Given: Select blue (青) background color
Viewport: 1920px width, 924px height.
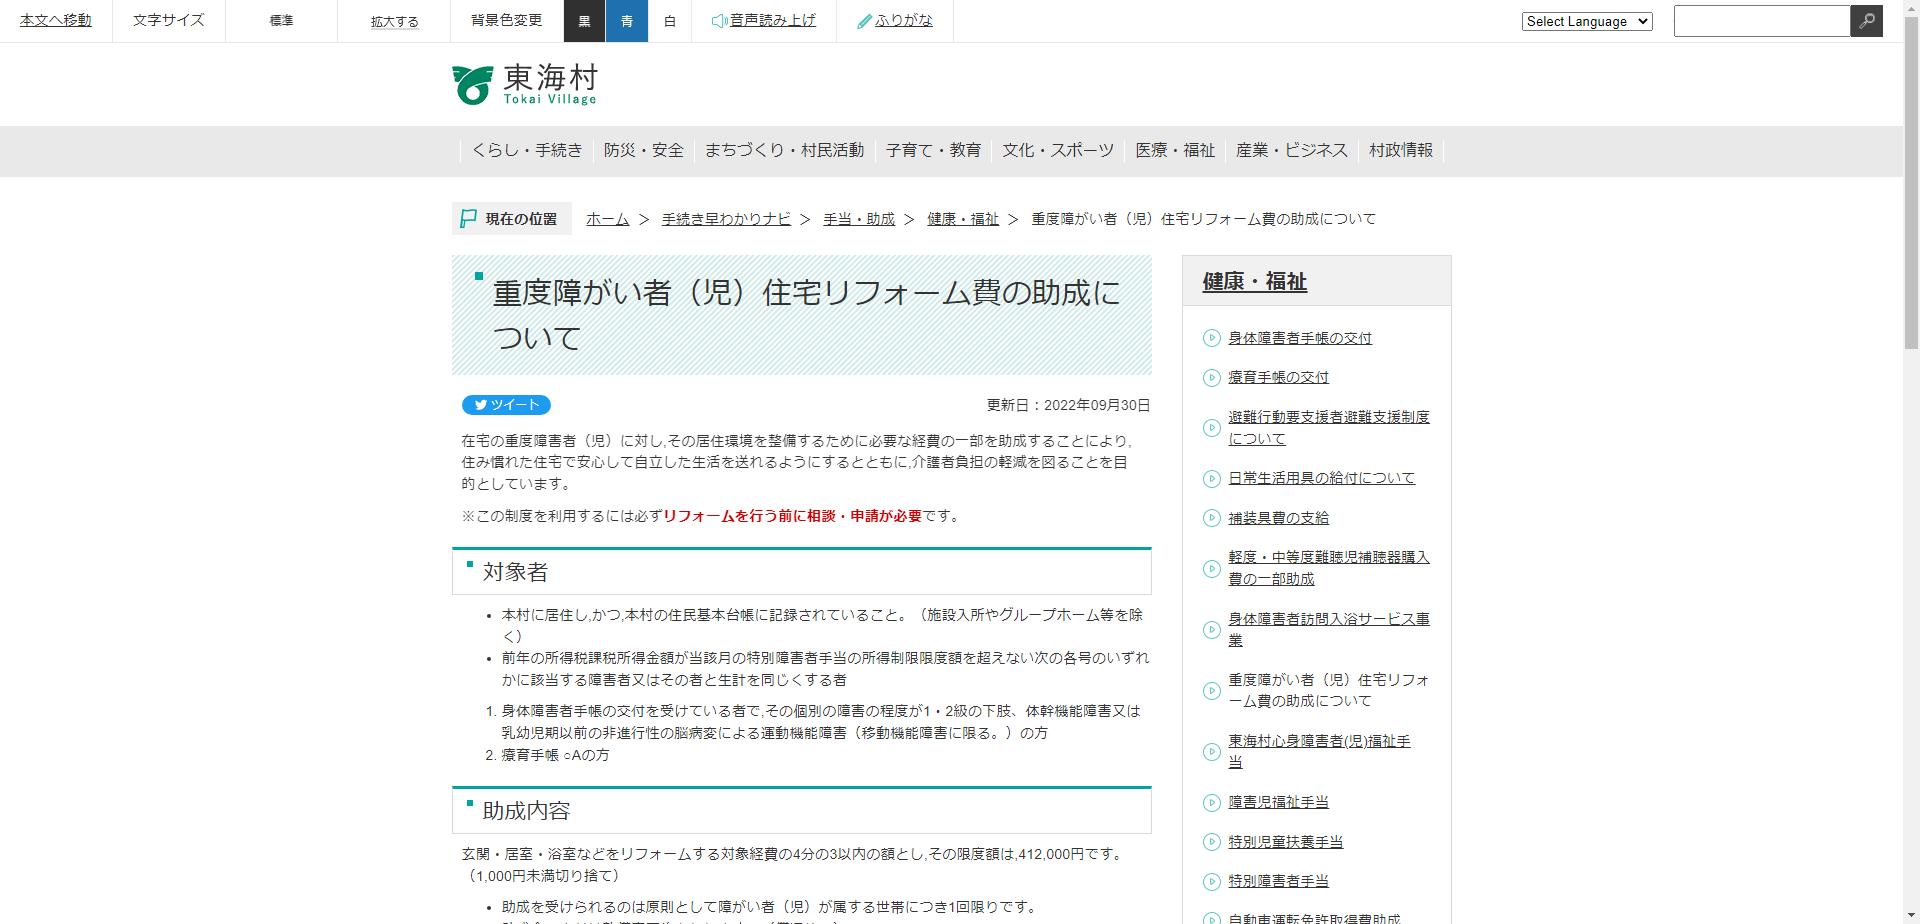Looking at the screenshot, I should coord(627,21).
